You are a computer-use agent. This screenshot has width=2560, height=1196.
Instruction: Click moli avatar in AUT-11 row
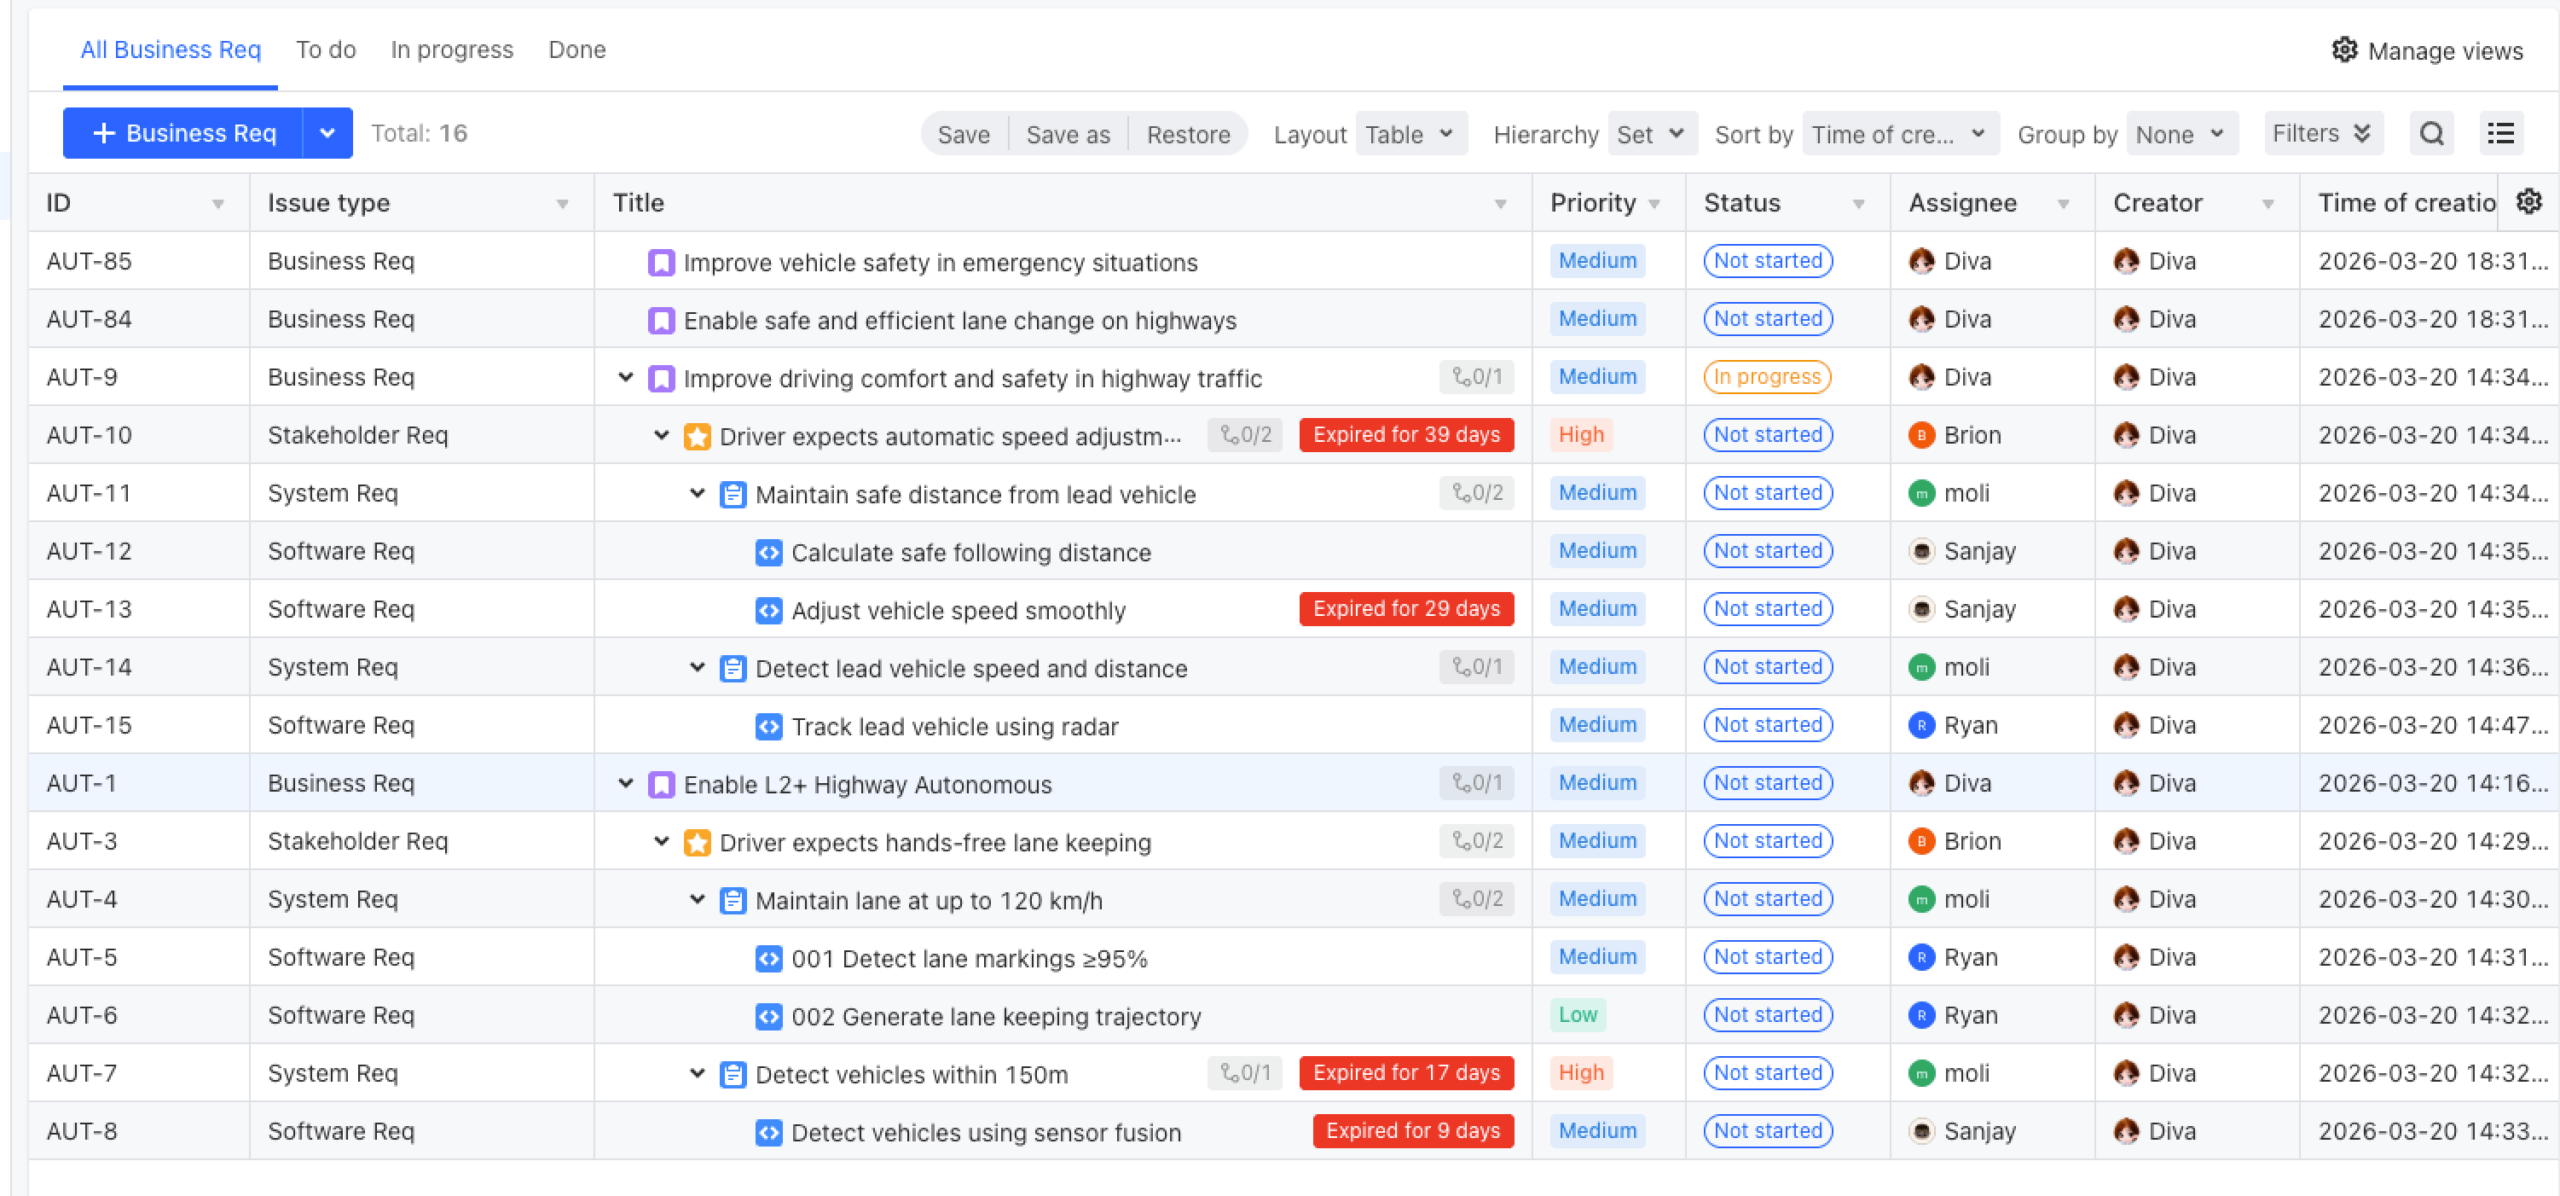pos(1921,493)
